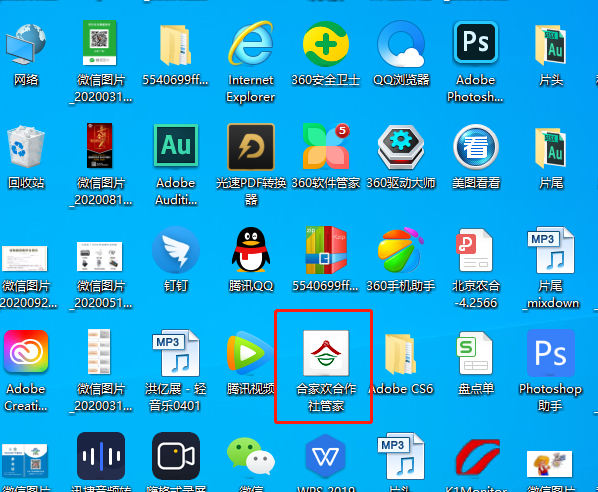Open the 微信图片_2020031 file beside Adobe Creative Cloud
This screenshot has height=492, width=598.
point(99,352)
